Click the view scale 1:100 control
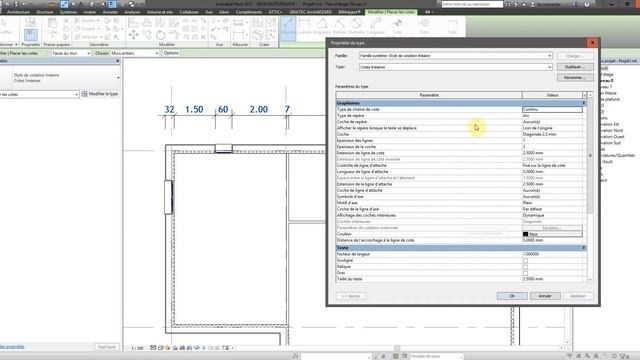640x360 pixels. pyautogui.click(x=138, y=348)
